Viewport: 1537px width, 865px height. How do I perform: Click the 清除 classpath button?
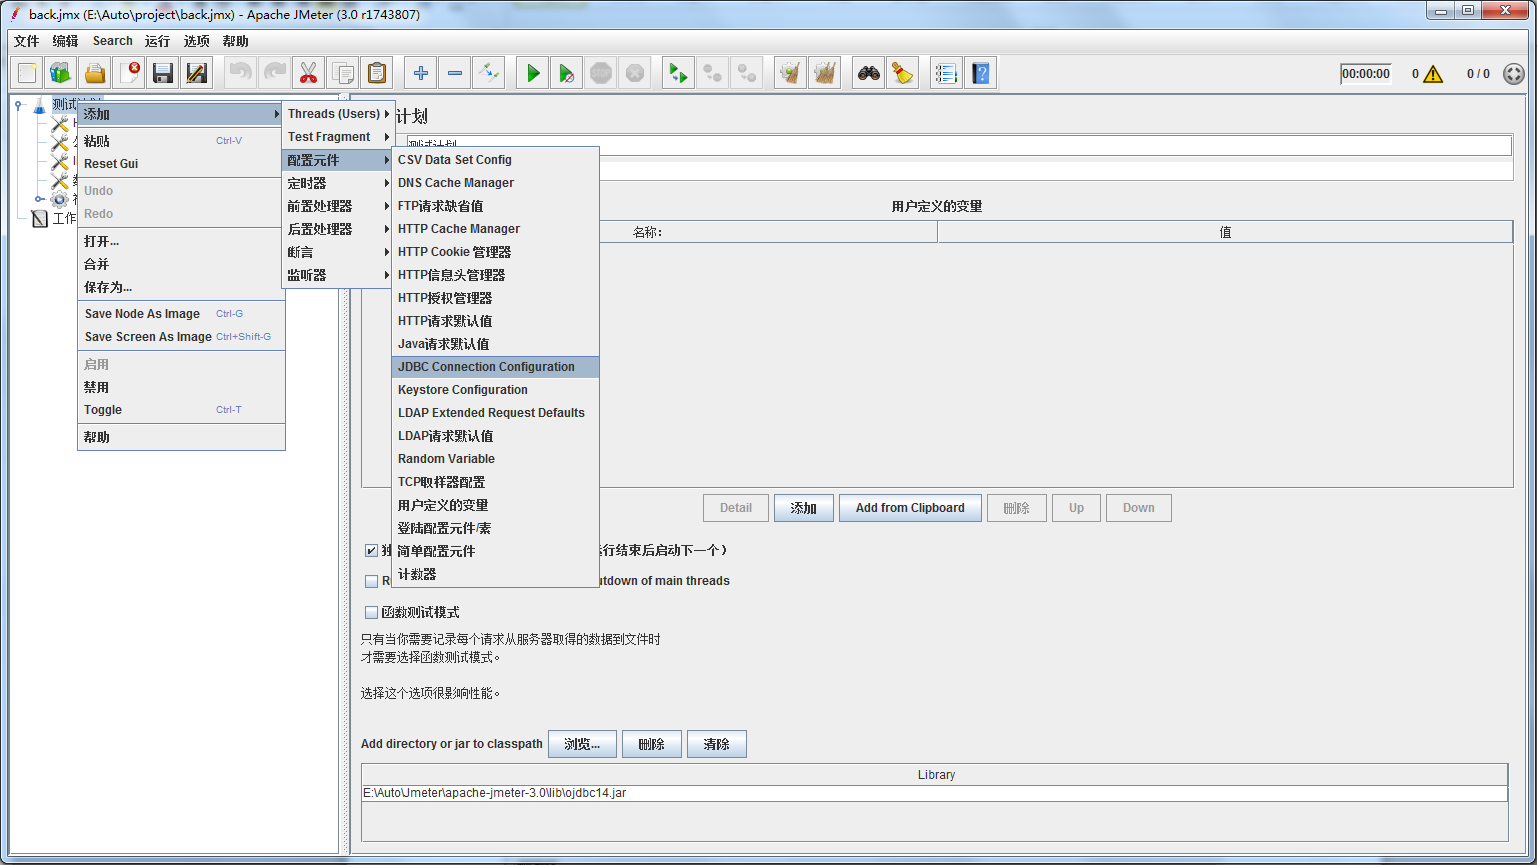[x=716, y=744]
